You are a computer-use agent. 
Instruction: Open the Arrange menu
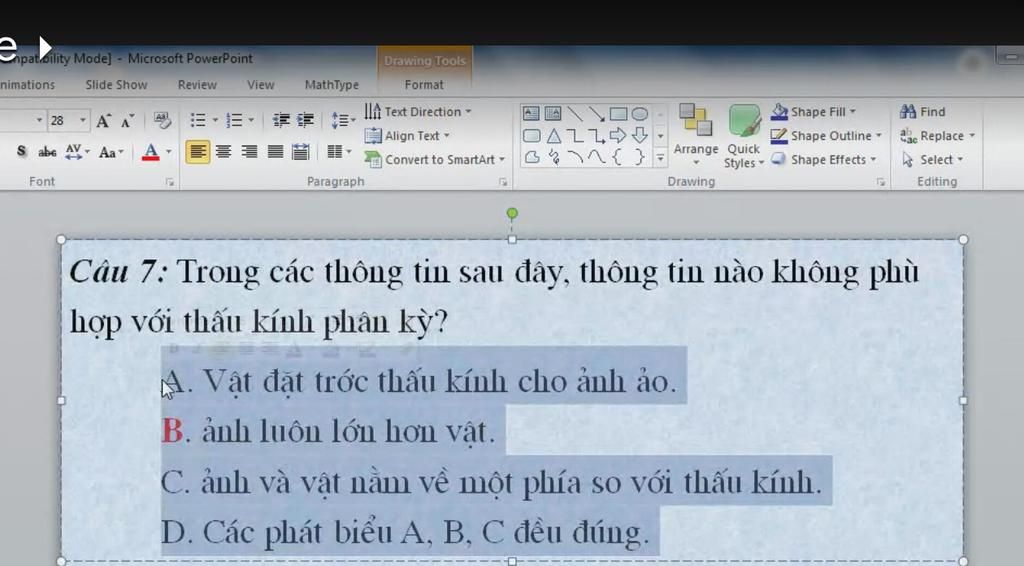click(x=696, y=135)
